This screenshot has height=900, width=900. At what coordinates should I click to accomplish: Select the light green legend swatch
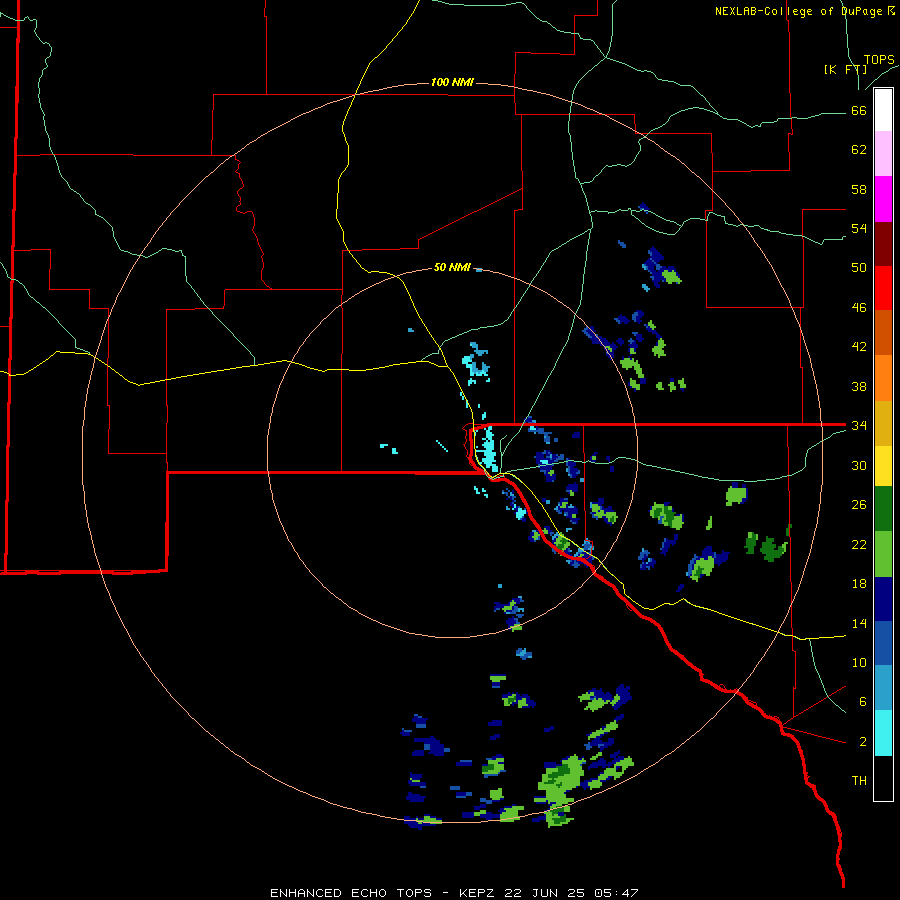[x=883, y=554]
